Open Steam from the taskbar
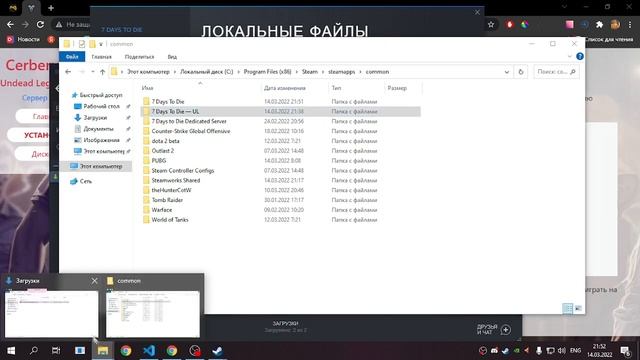The image size is (640, 360). [x=217, y=351]
